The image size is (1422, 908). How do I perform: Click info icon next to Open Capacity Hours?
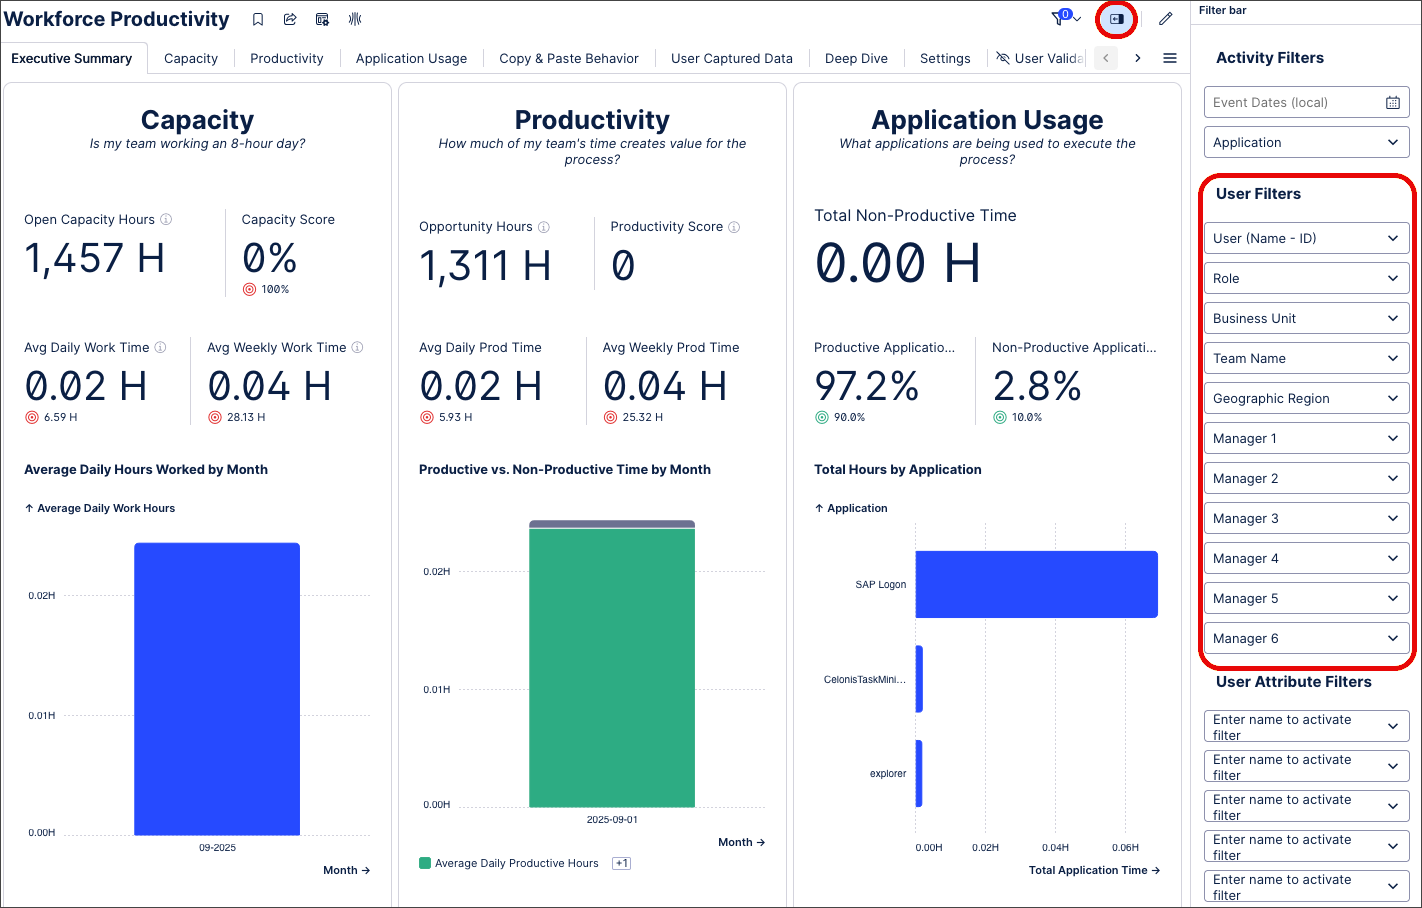166,219
